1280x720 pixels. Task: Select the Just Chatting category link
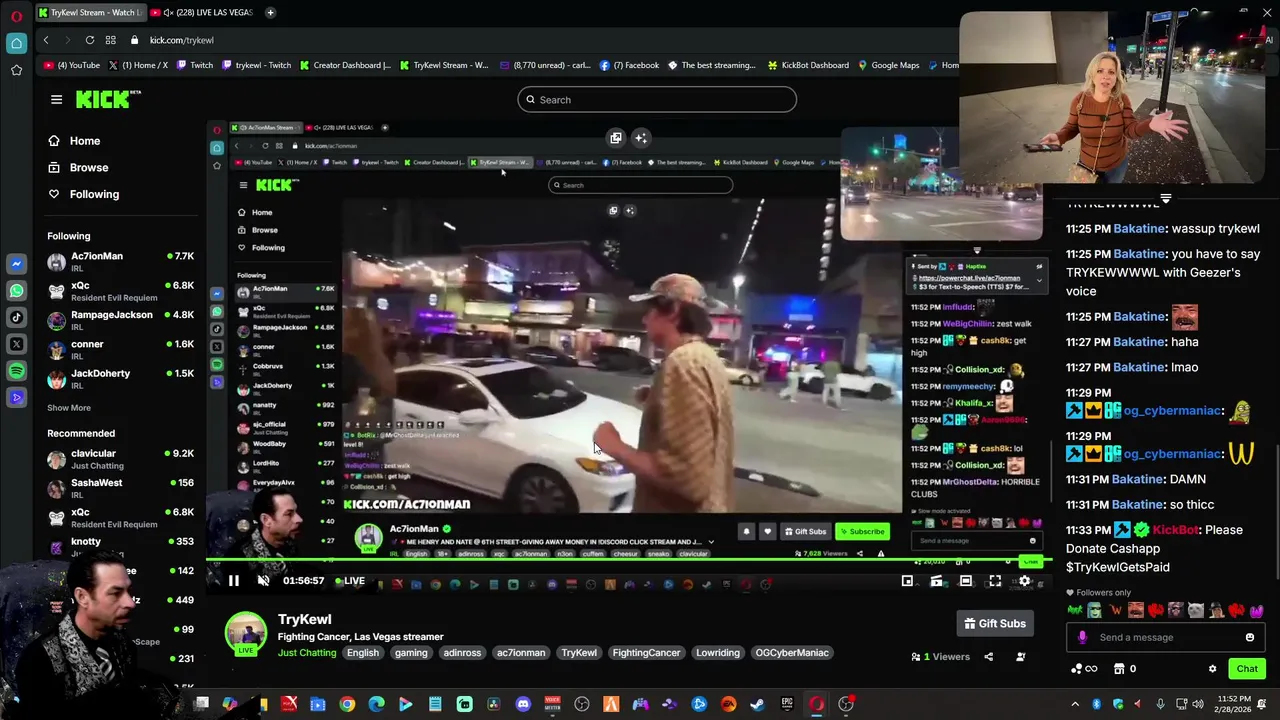point(307,653)
